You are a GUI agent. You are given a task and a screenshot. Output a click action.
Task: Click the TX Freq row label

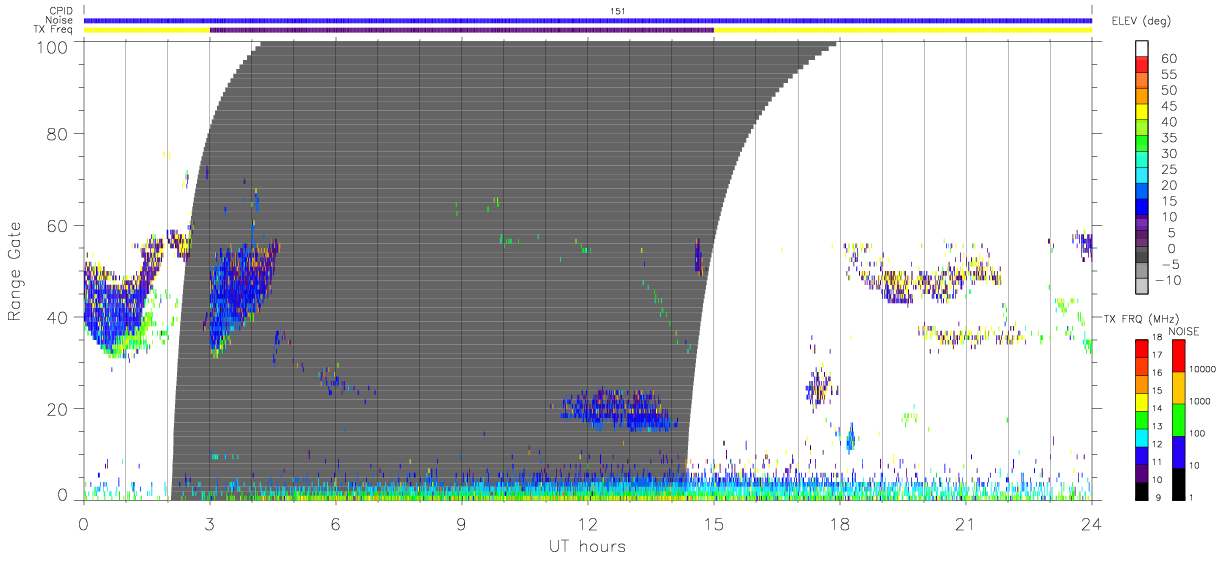[54, 30]
